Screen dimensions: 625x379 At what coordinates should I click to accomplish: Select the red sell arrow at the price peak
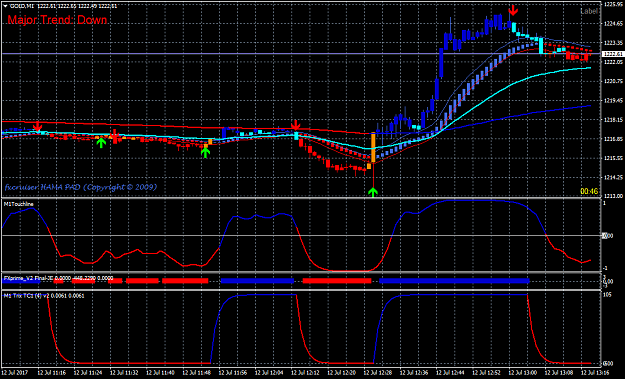pyautogui.click(x=513, y=11)
